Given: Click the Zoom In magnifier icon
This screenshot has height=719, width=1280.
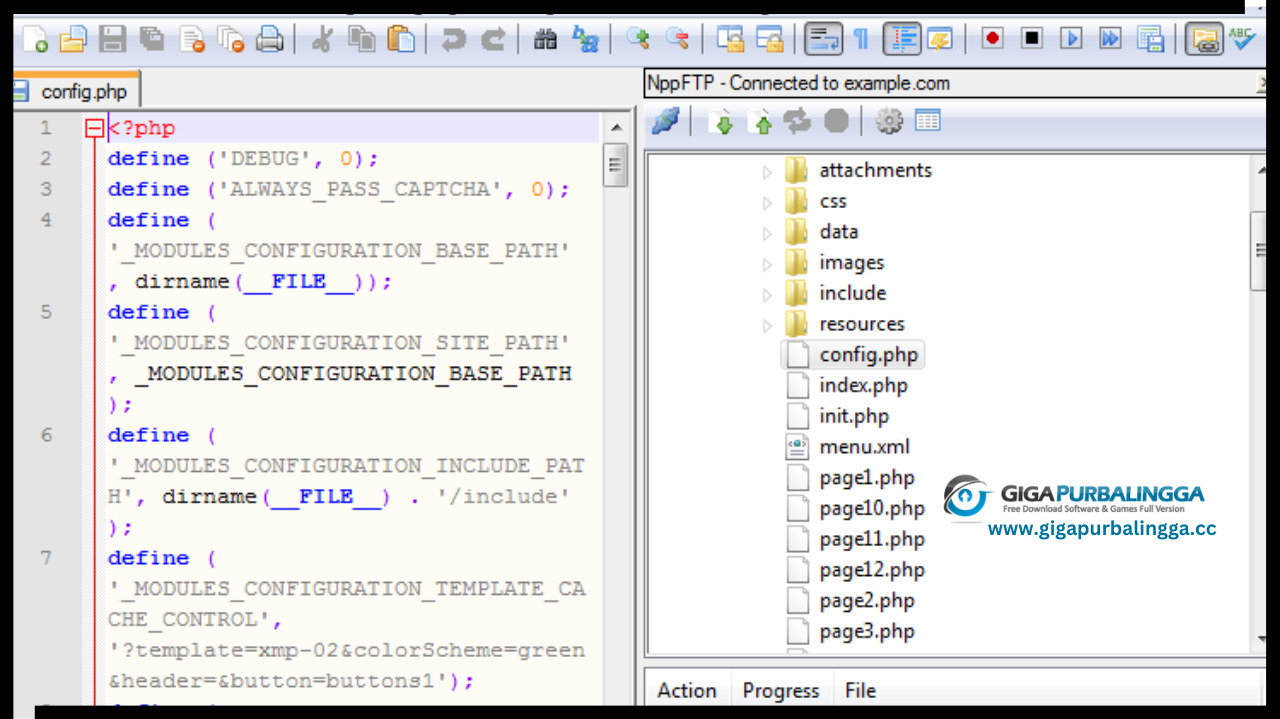Looking at the screenshot, I should coord(638,39).
